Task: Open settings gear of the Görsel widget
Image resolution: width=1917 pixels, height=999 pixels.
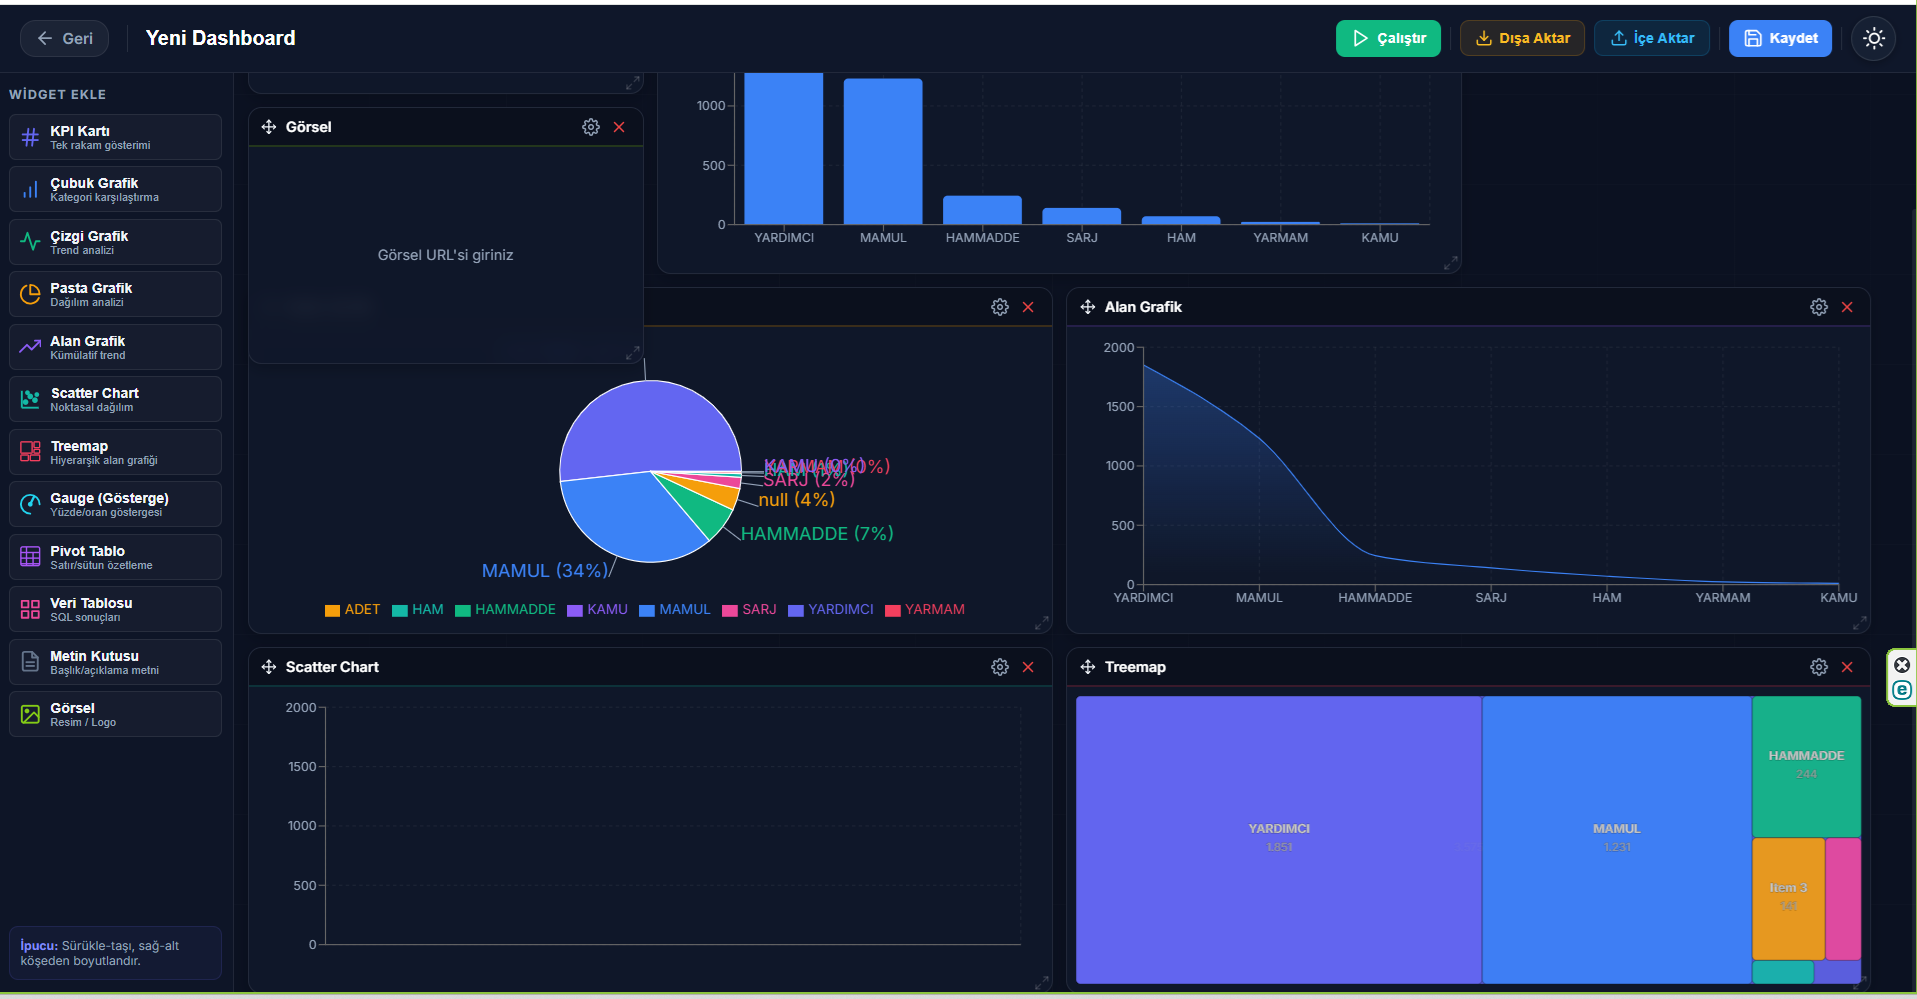Action: pos(591,127)
